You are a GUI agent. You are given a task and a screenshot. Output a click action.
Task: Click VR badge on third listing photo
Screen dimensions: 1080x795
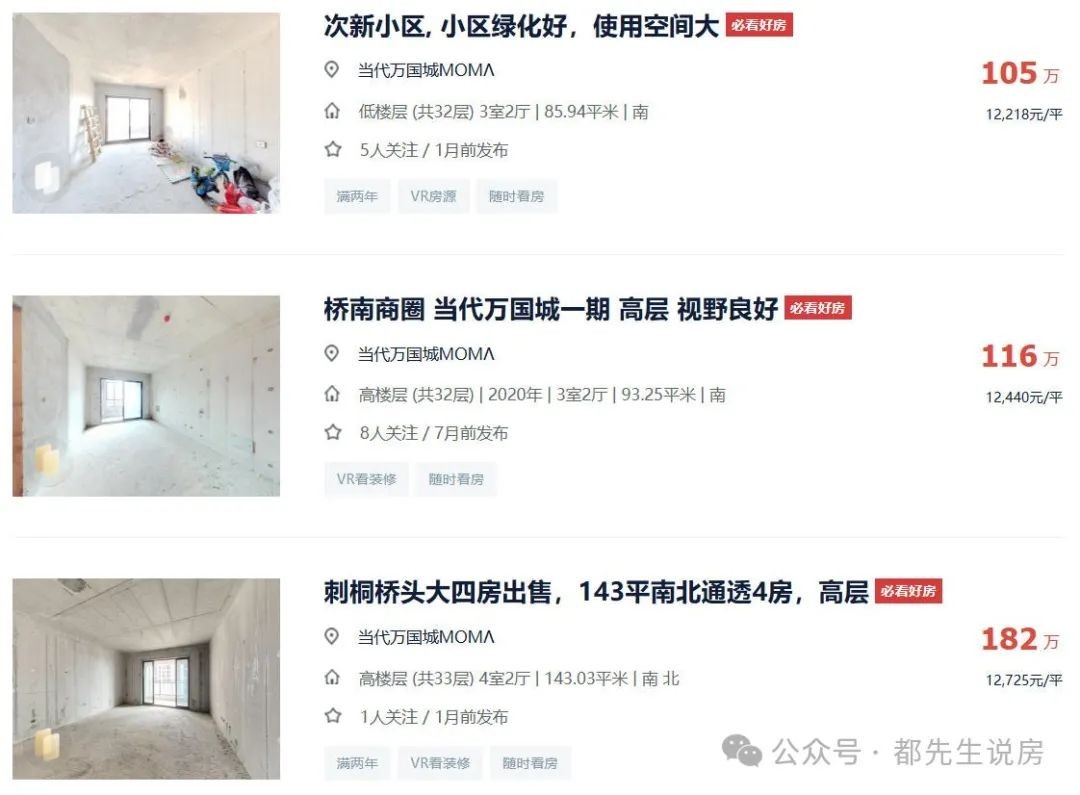[46, 744]
